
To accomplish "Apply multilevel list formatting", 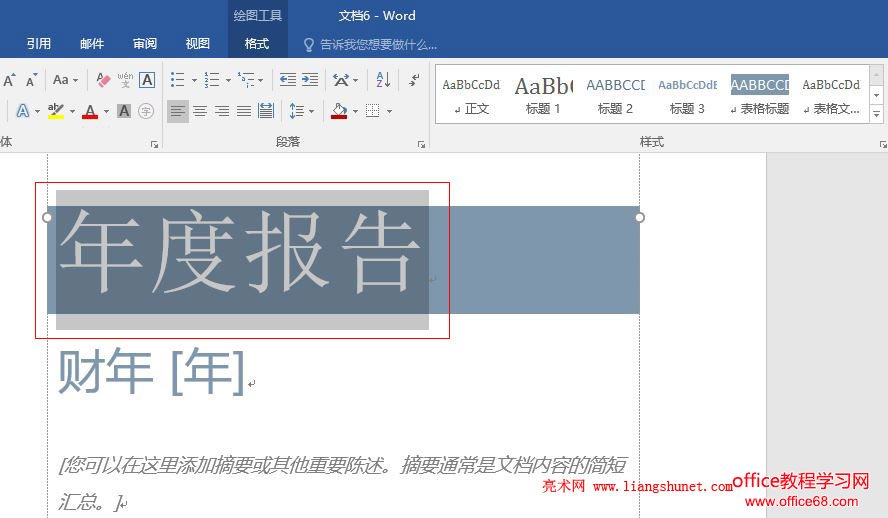I will (246, 80).
